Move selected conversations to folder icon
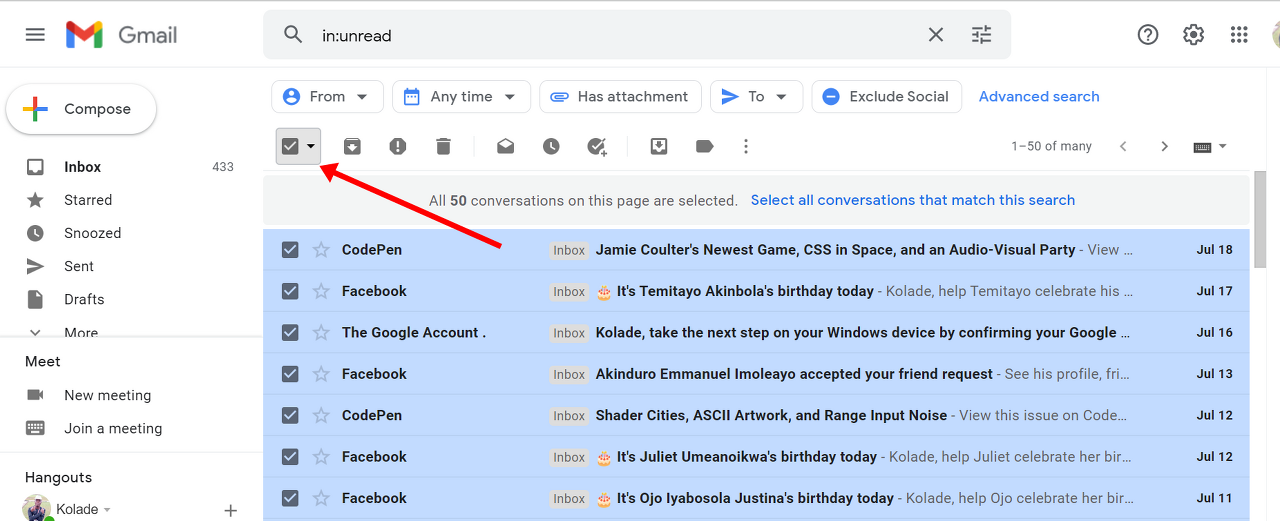The width and height of the screenshot is (1280, 521). coord(659,146)
